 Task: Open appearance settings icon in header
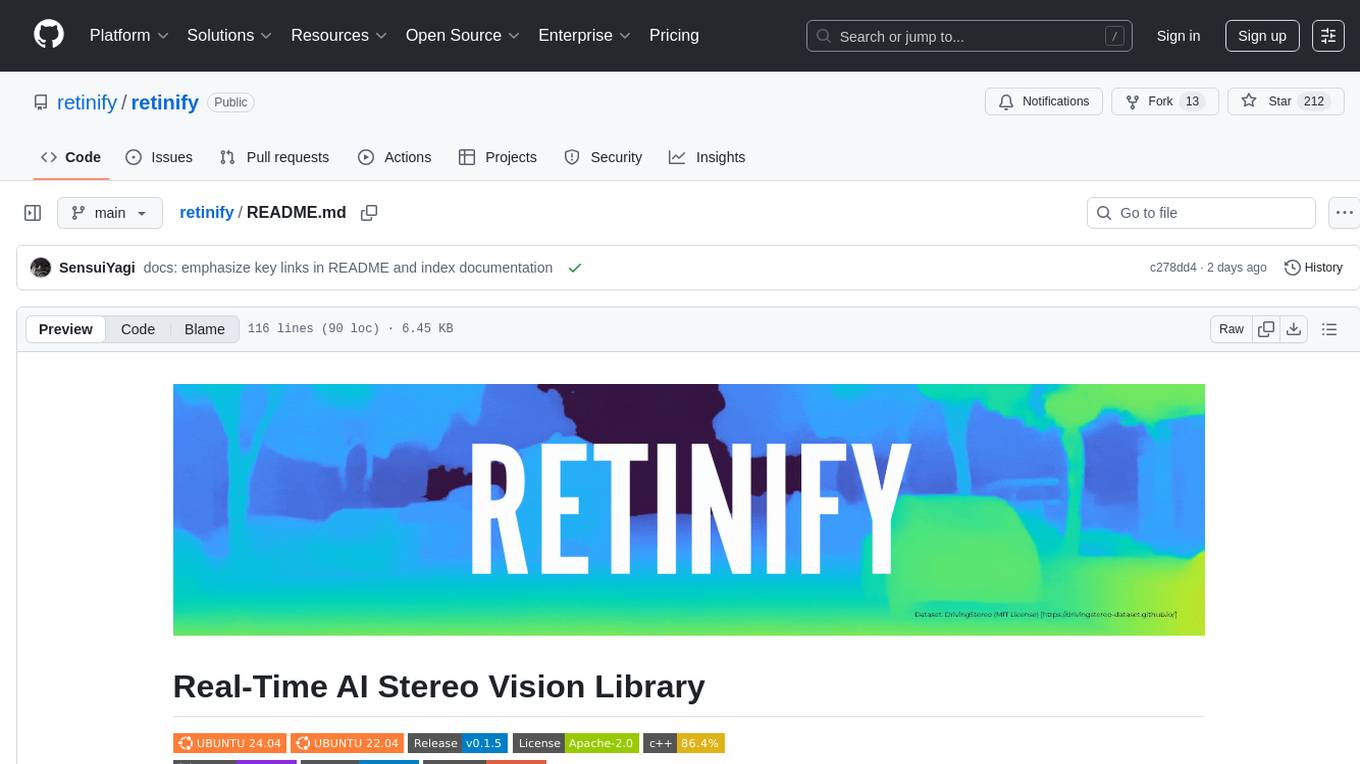pos(1328,36)
